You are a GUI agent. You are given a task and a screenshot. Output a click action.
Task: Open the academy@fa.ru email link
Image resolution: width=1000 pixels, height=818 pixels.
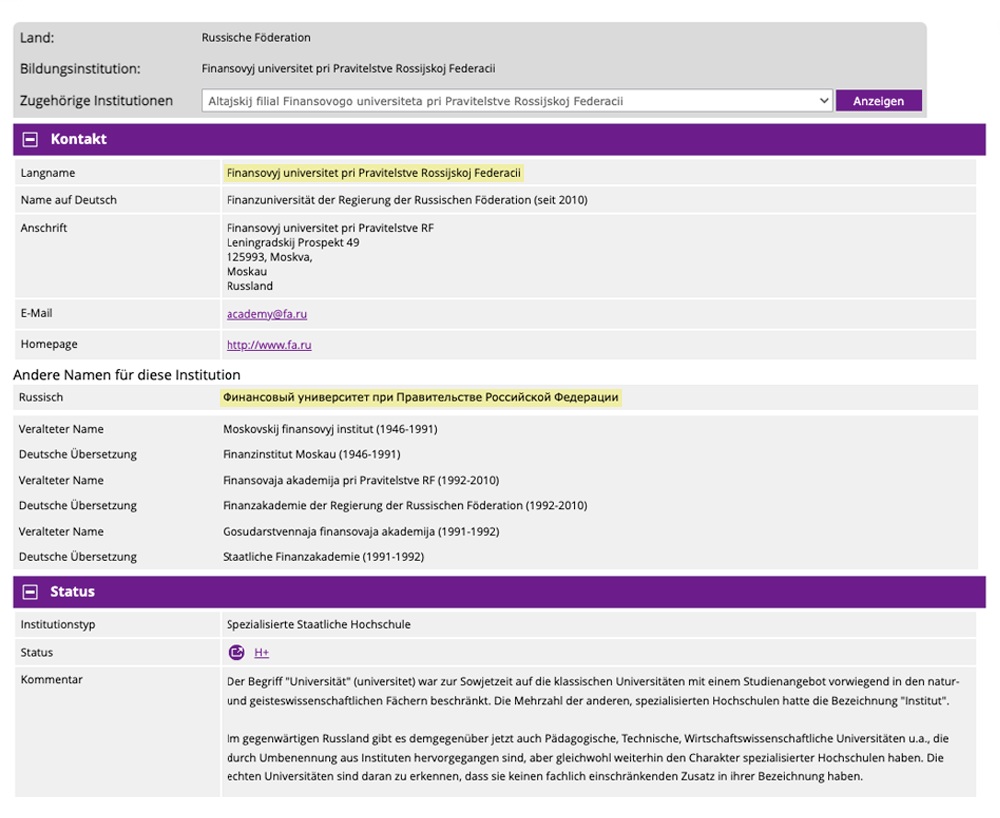click(267, 314)
